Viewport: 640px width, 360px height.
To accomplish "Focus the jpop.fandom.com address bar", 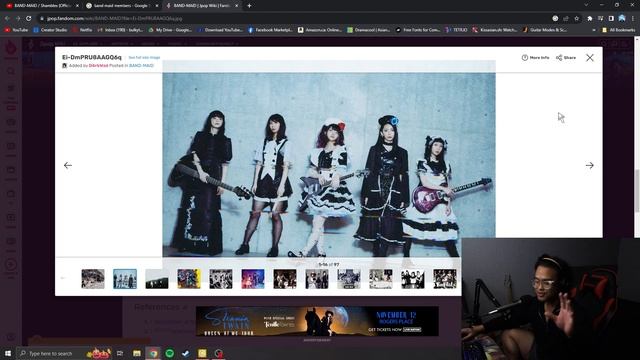I will pos(294,18).
